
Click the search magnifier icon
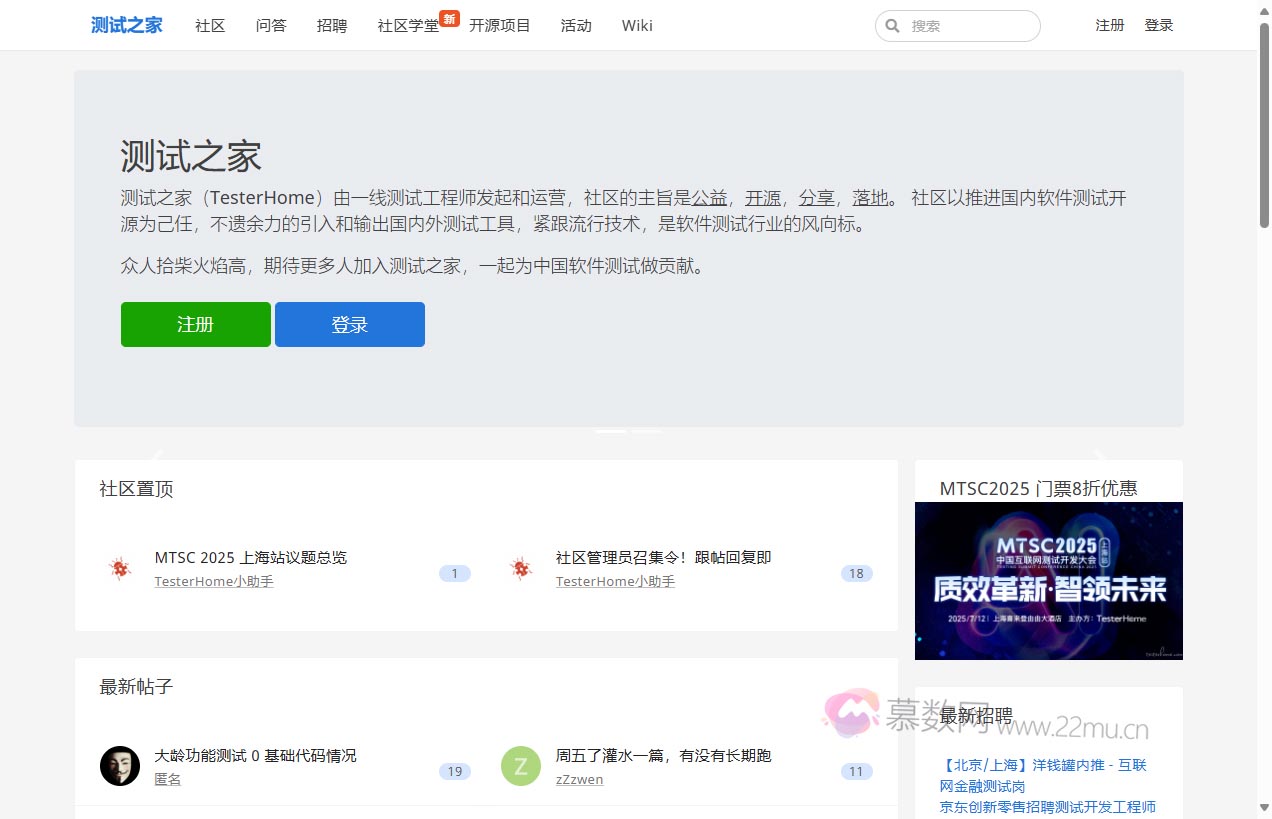click(x=893, y=26)
